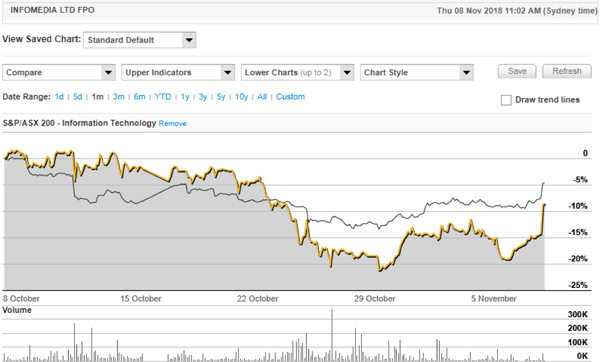Expand the Upper Indicators dropdown
Screen dimensions: 600x362
(178, 72)
